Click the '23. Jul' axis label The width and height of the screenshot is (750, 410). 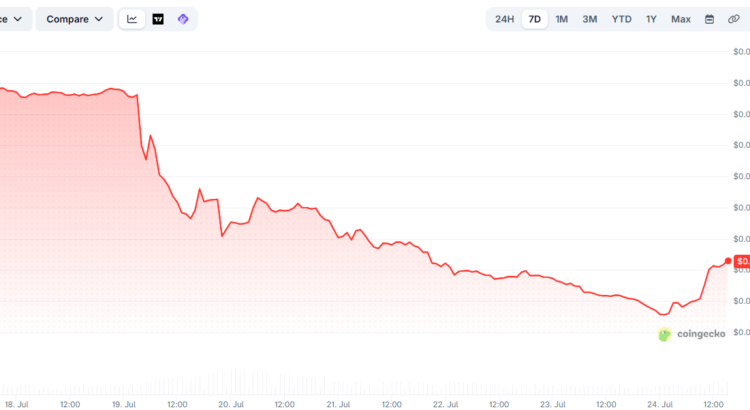click(x=553, y=404)
